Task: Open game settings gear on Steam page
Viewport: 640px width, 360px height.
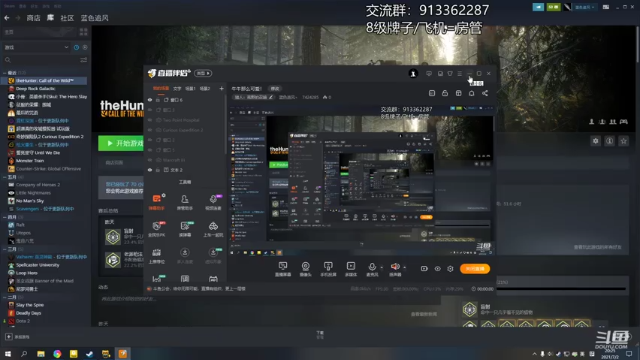Action: (596, 141)
